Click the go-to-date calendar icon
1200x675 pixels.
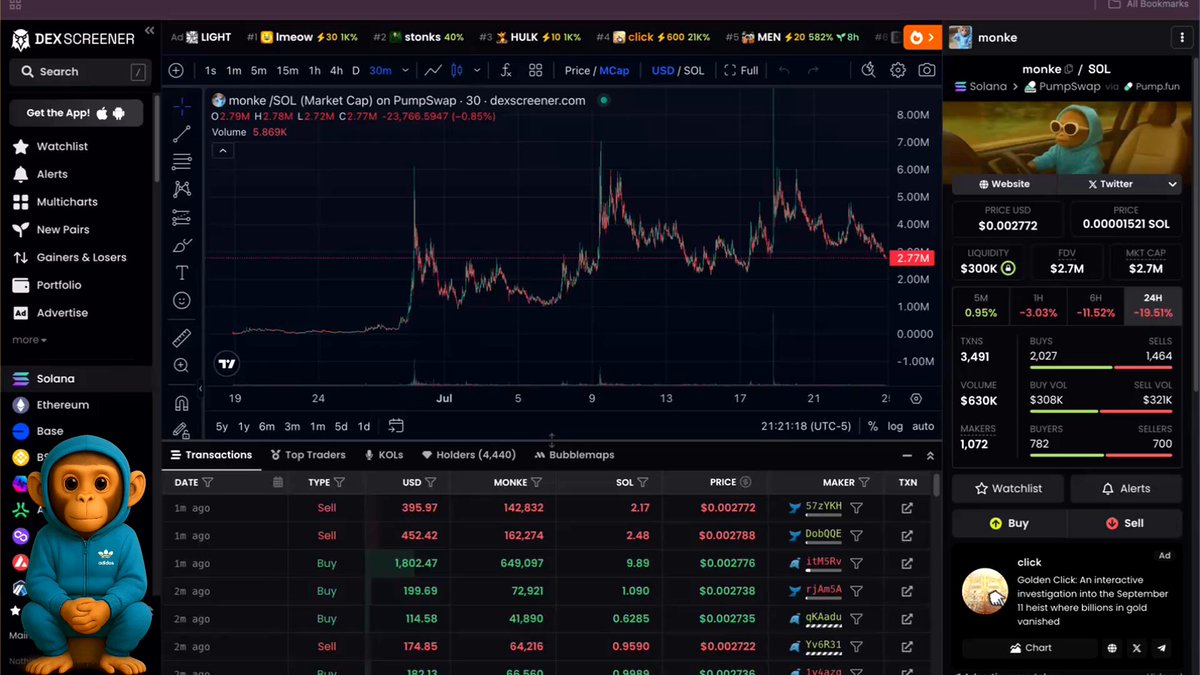pyautogui.click(x=396, y=426)
